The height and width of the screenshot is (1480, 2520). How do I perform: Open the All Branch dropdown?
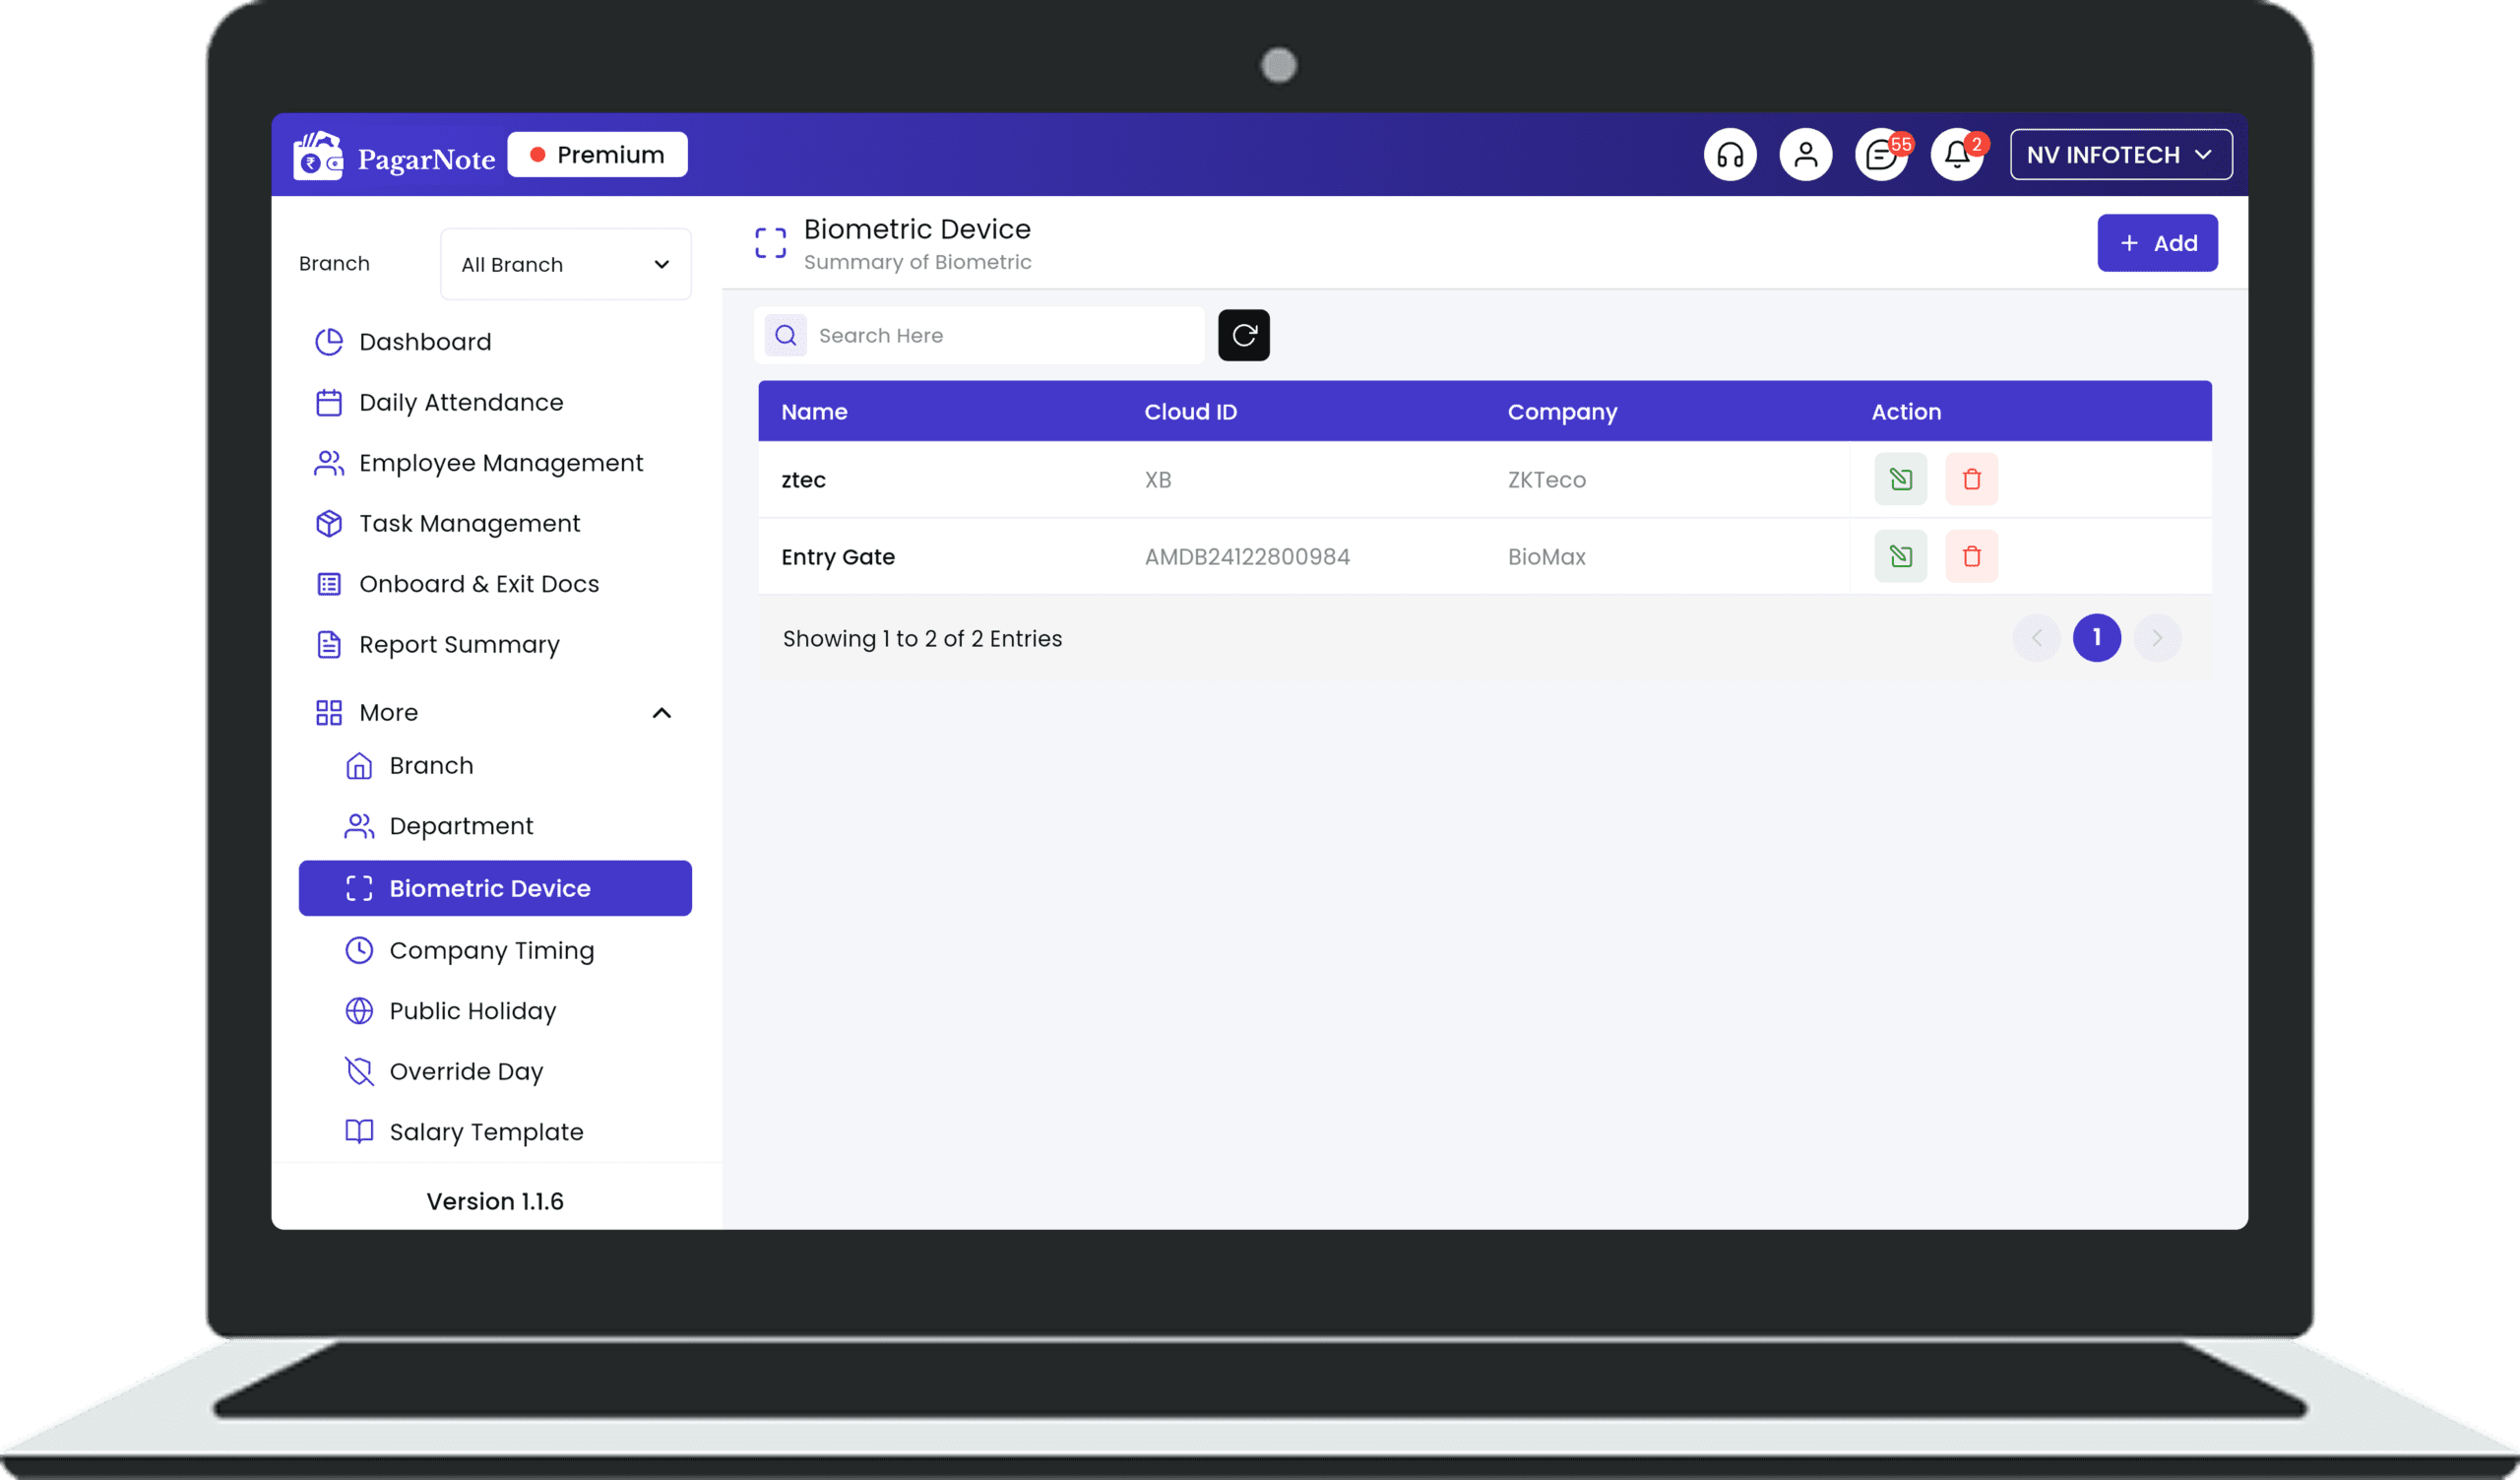(x=565, y=264)
